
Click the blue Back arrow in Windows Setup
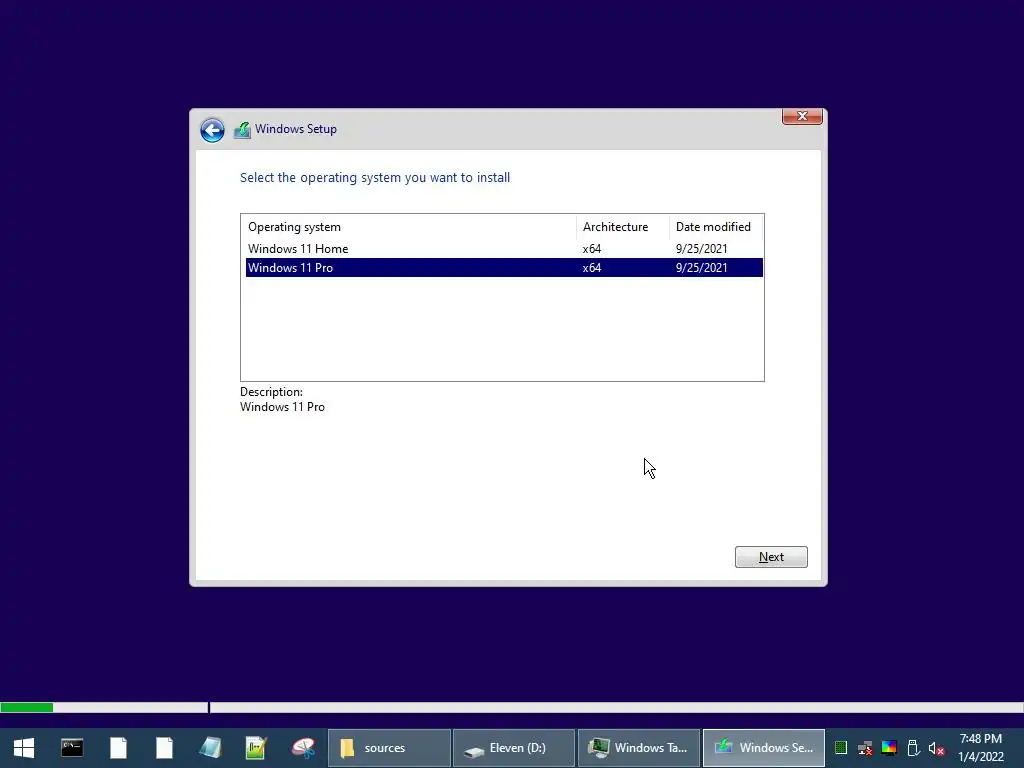212,130
